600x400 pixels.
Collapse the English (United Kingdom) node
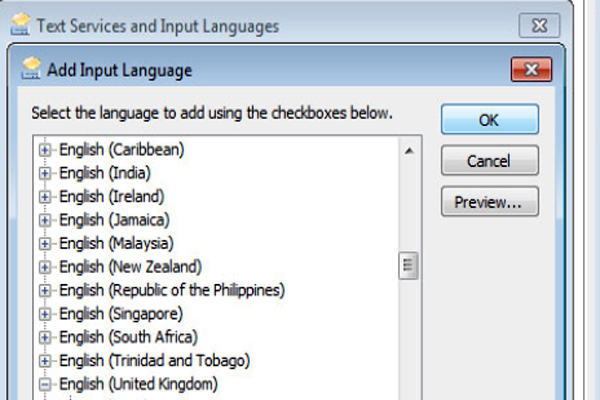(44, 384)
